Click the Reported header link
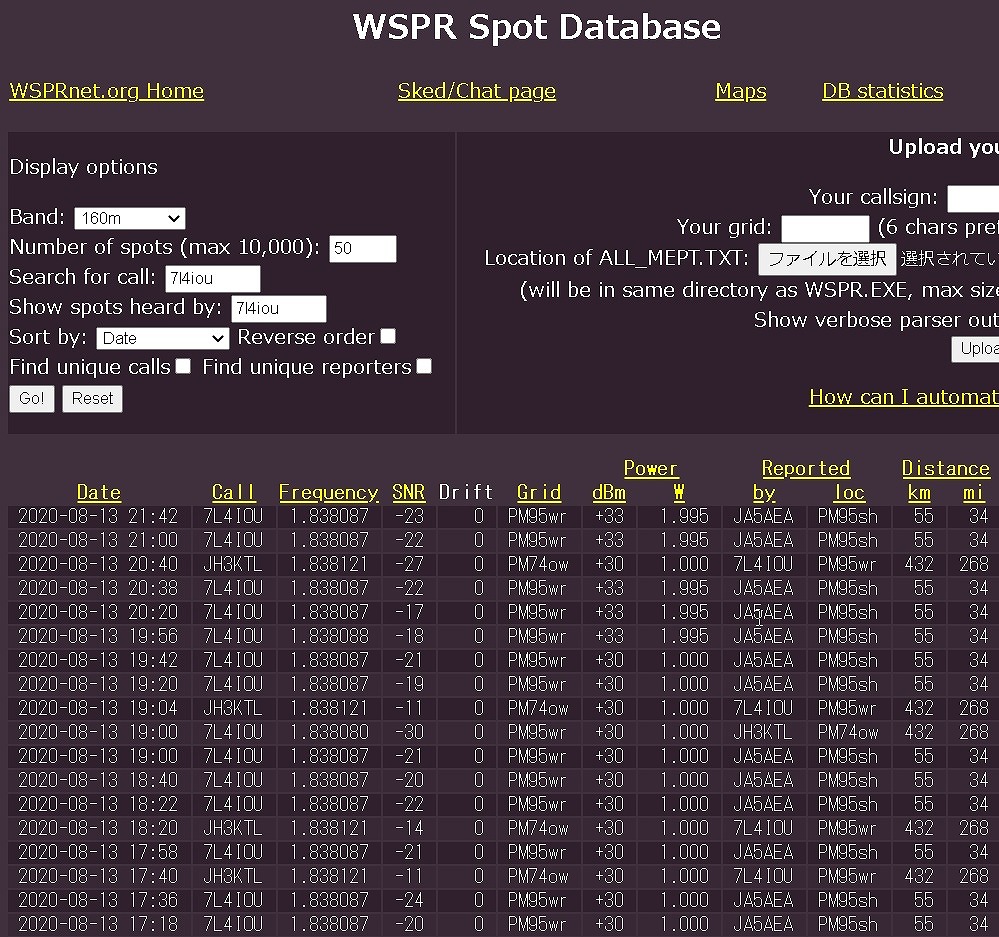The height and width of the screenshot is (937, 999). pos(806,469)
